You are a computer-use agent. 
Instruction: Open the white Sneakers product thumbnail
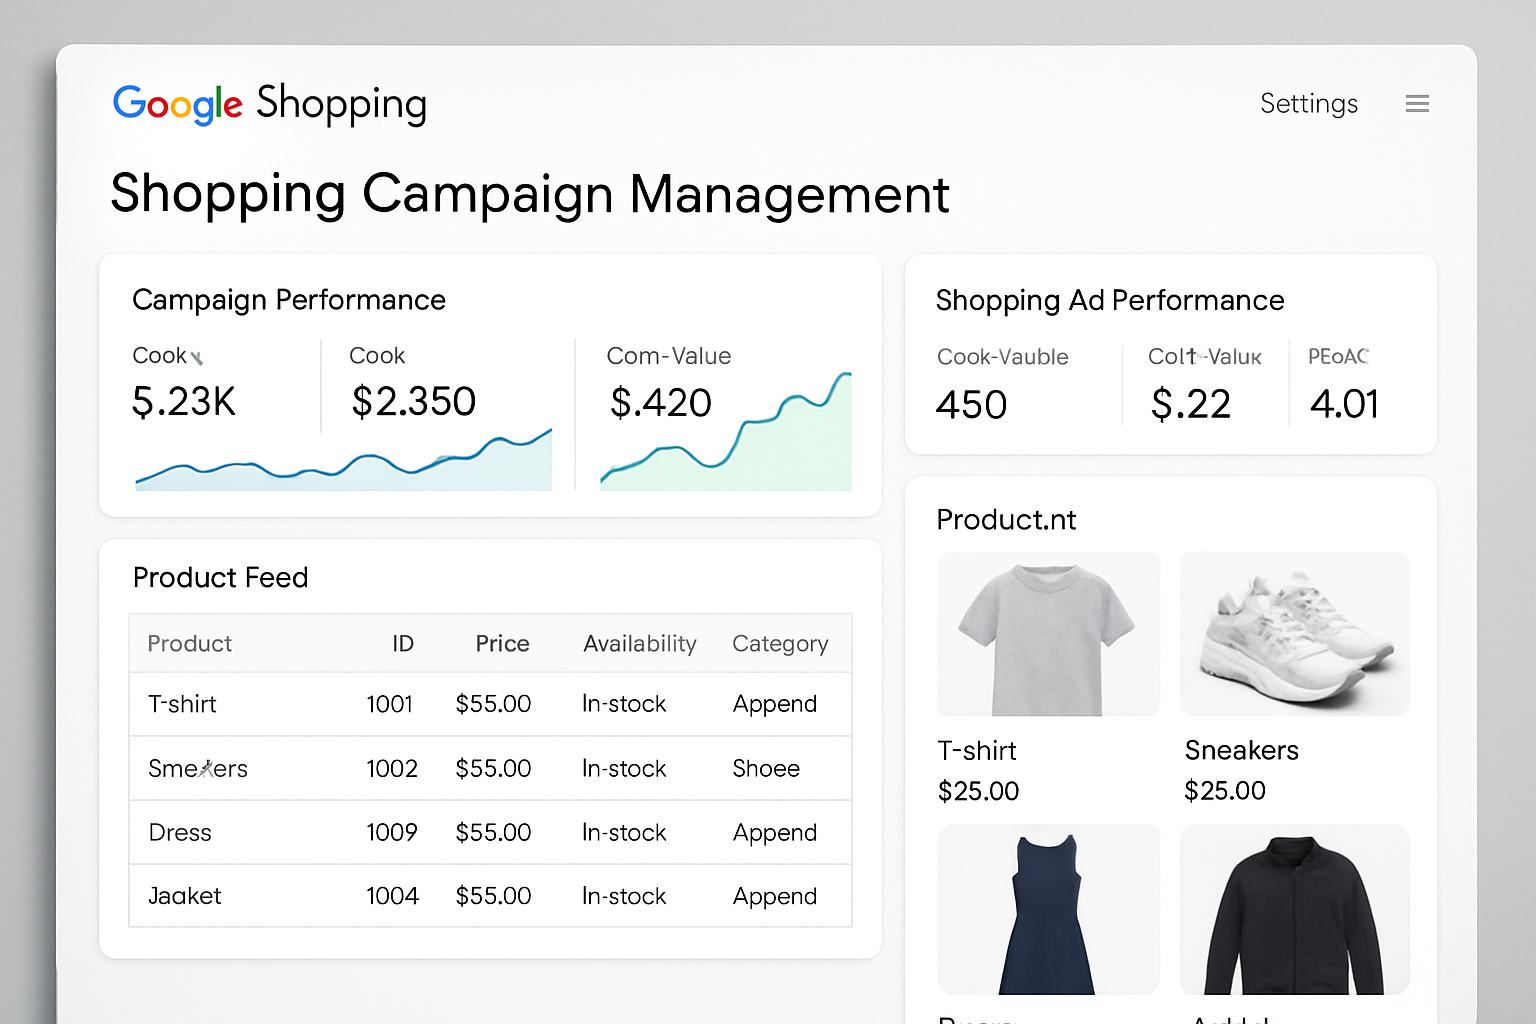coord(1295,634)
